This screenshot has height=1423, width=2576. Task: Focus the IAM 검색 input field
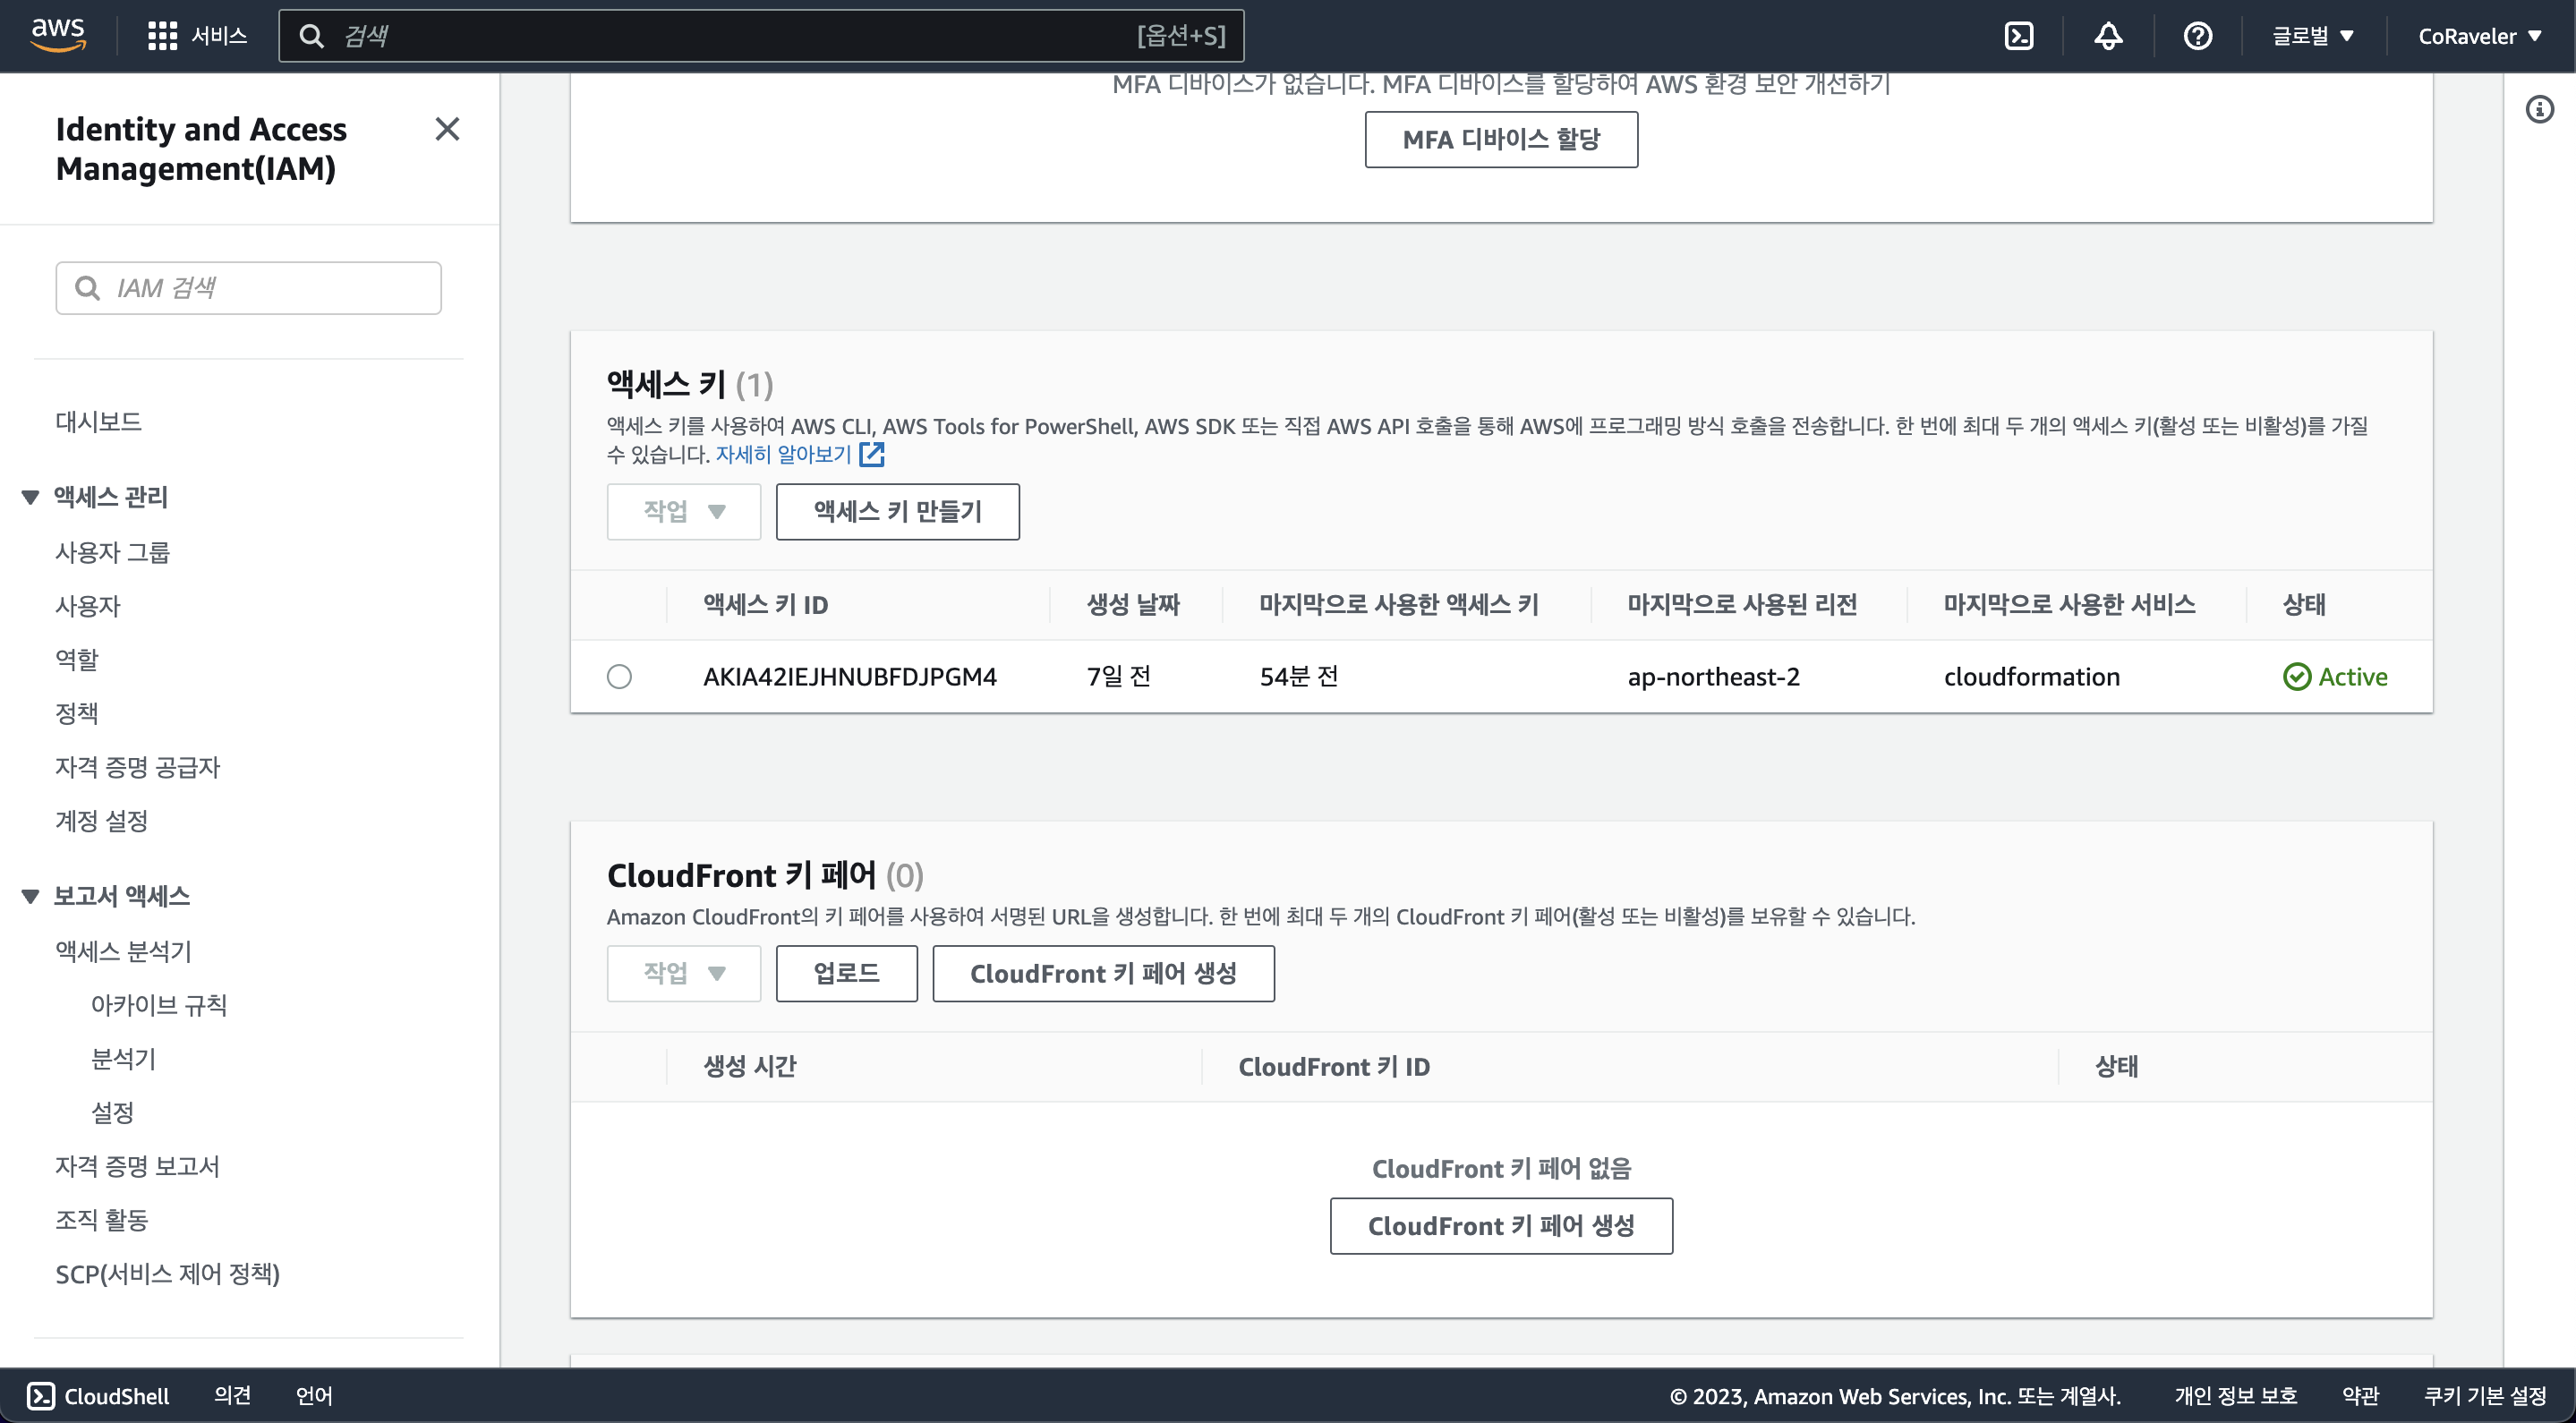(x=248, y=288)
